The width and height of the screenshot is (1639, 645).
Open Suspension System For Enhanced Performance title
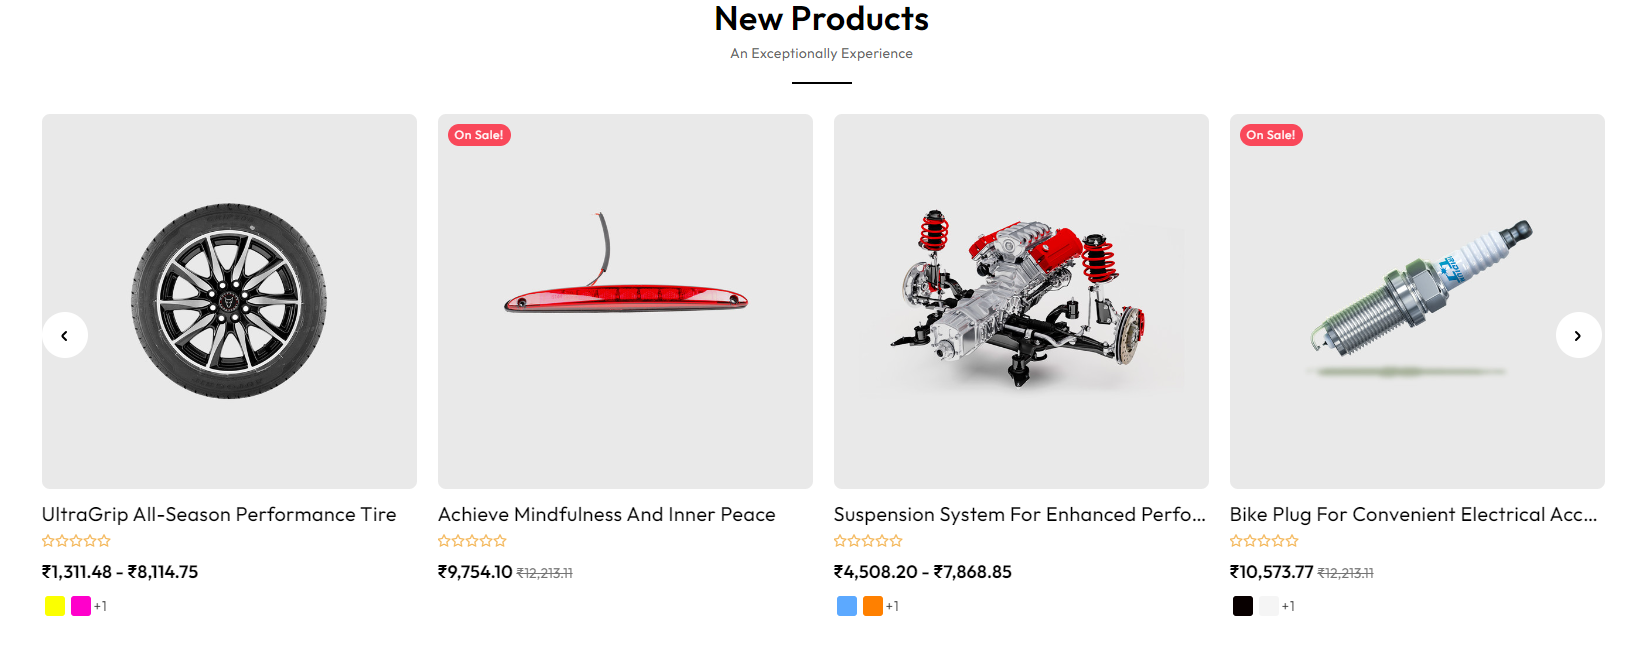coord(1019,514)
